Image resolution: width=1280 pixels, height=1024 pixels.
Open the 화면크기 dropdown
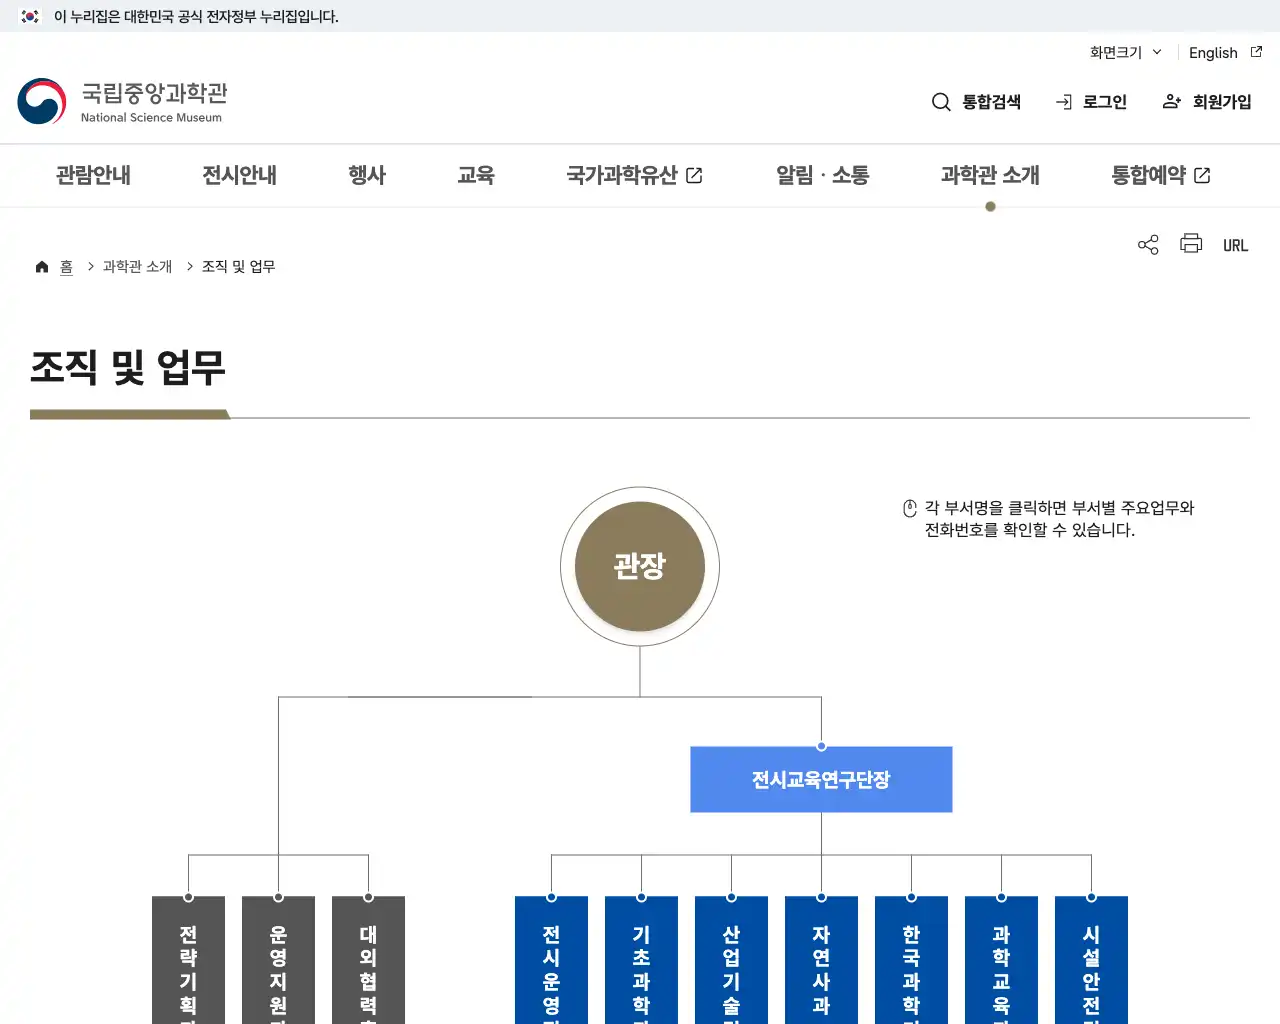coord(1124,52)
